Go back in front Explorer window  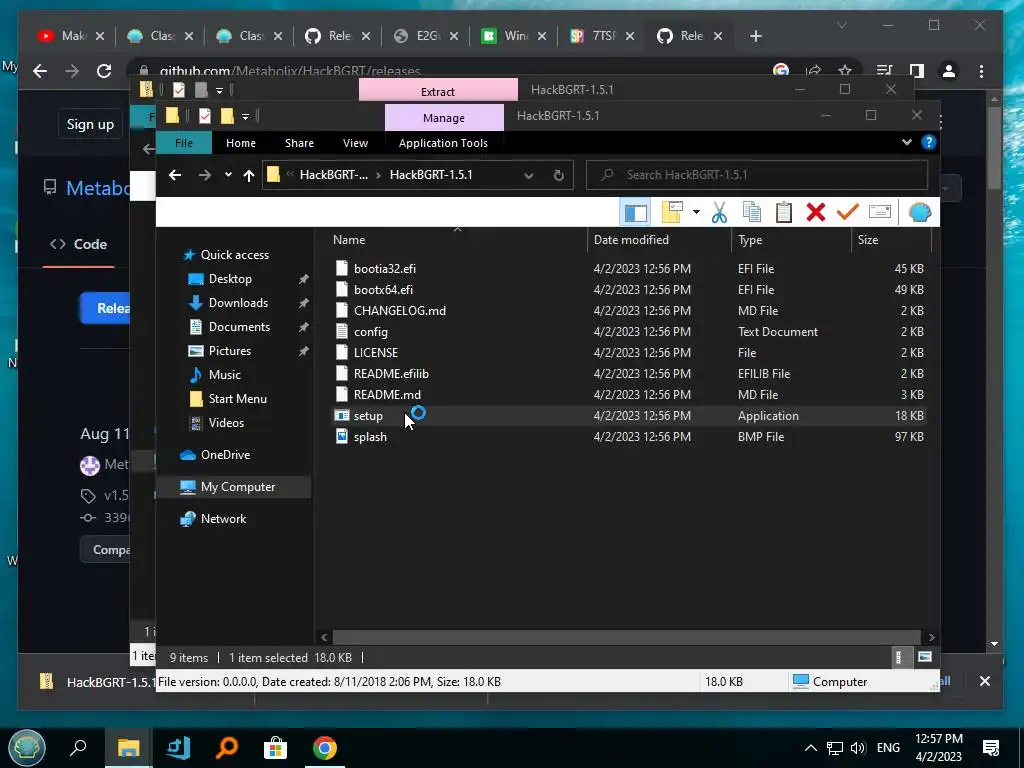tap(175, 175)
